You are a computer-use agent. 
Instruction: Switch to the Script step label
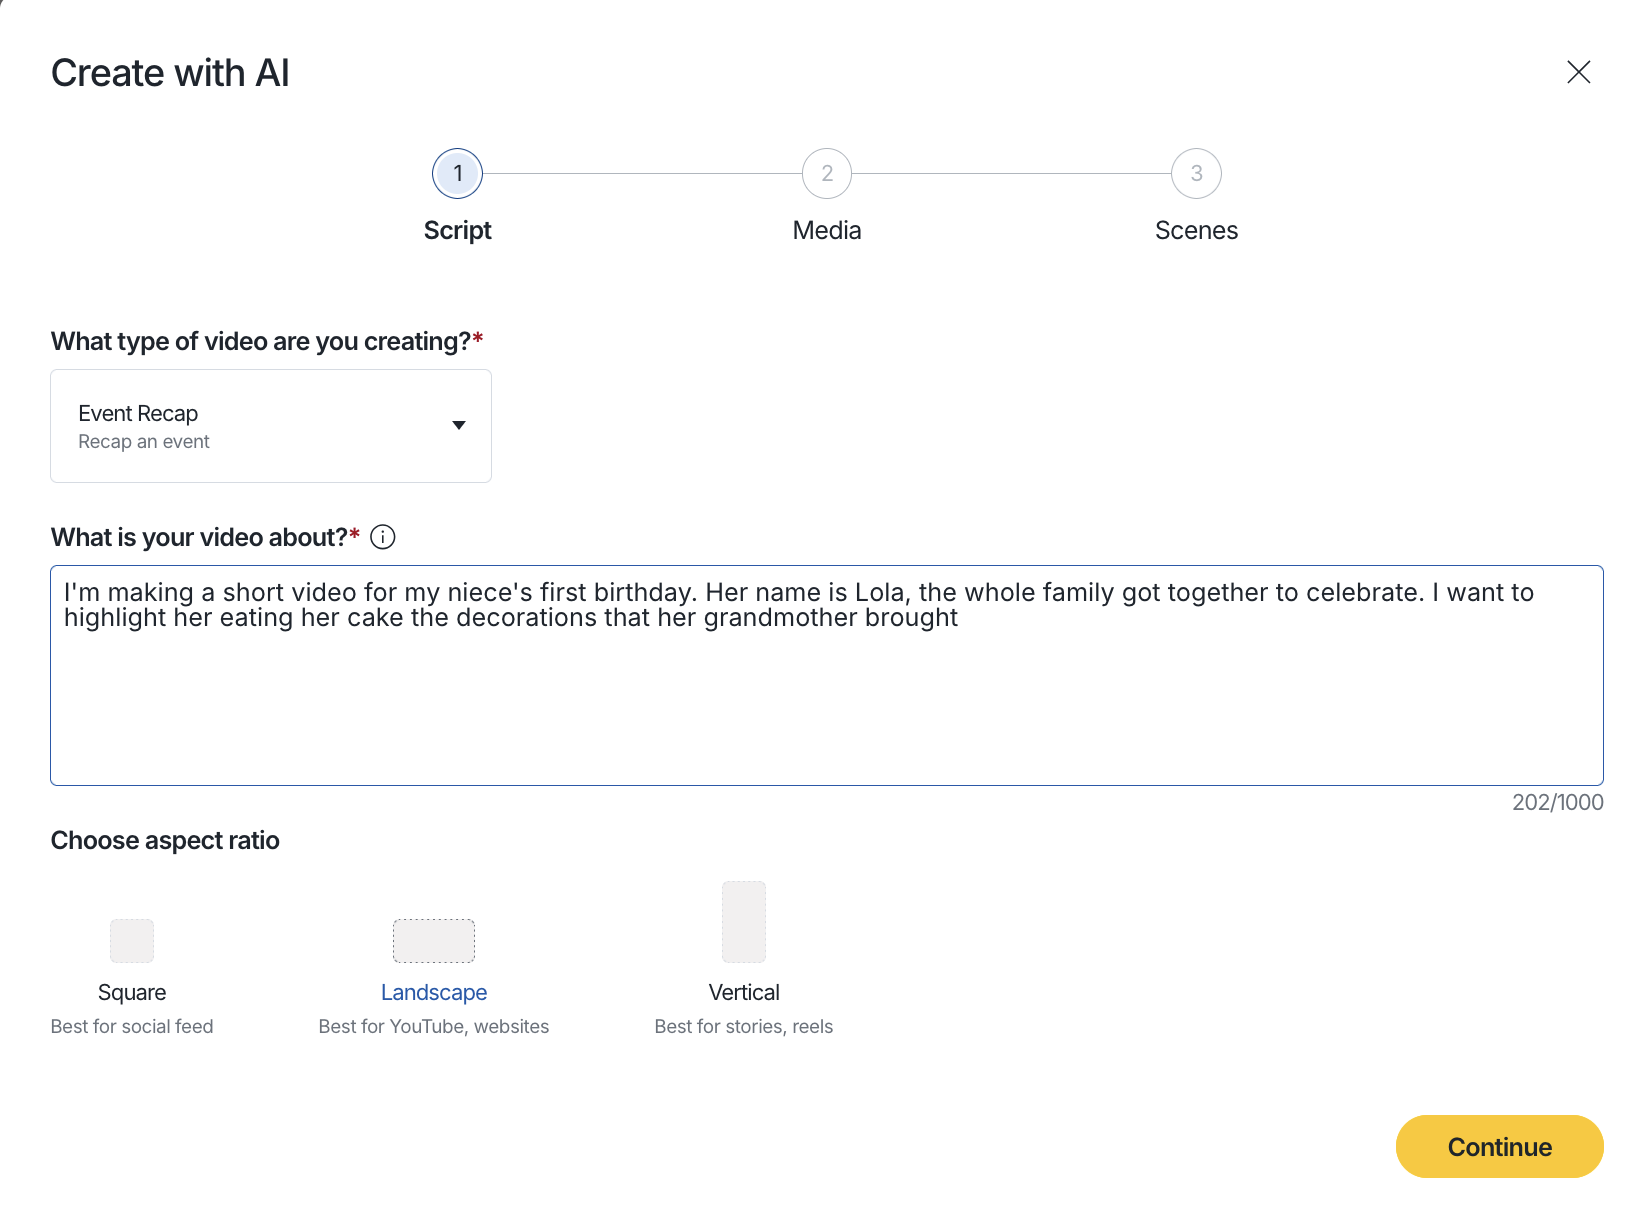457,231
